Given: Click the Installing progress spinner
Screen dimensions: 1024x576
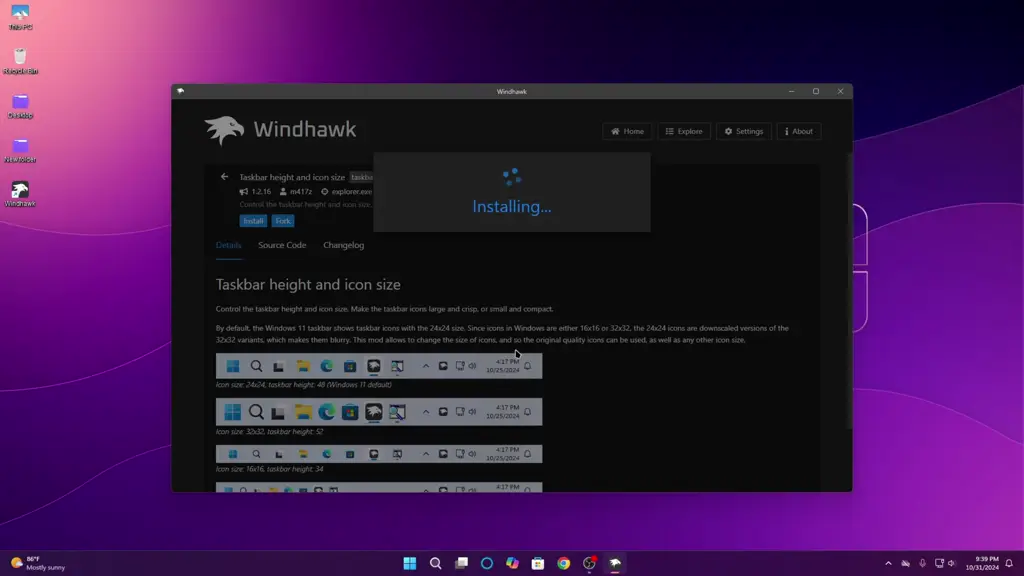Looking at the screenshot, I should click(x=512, y=176).
